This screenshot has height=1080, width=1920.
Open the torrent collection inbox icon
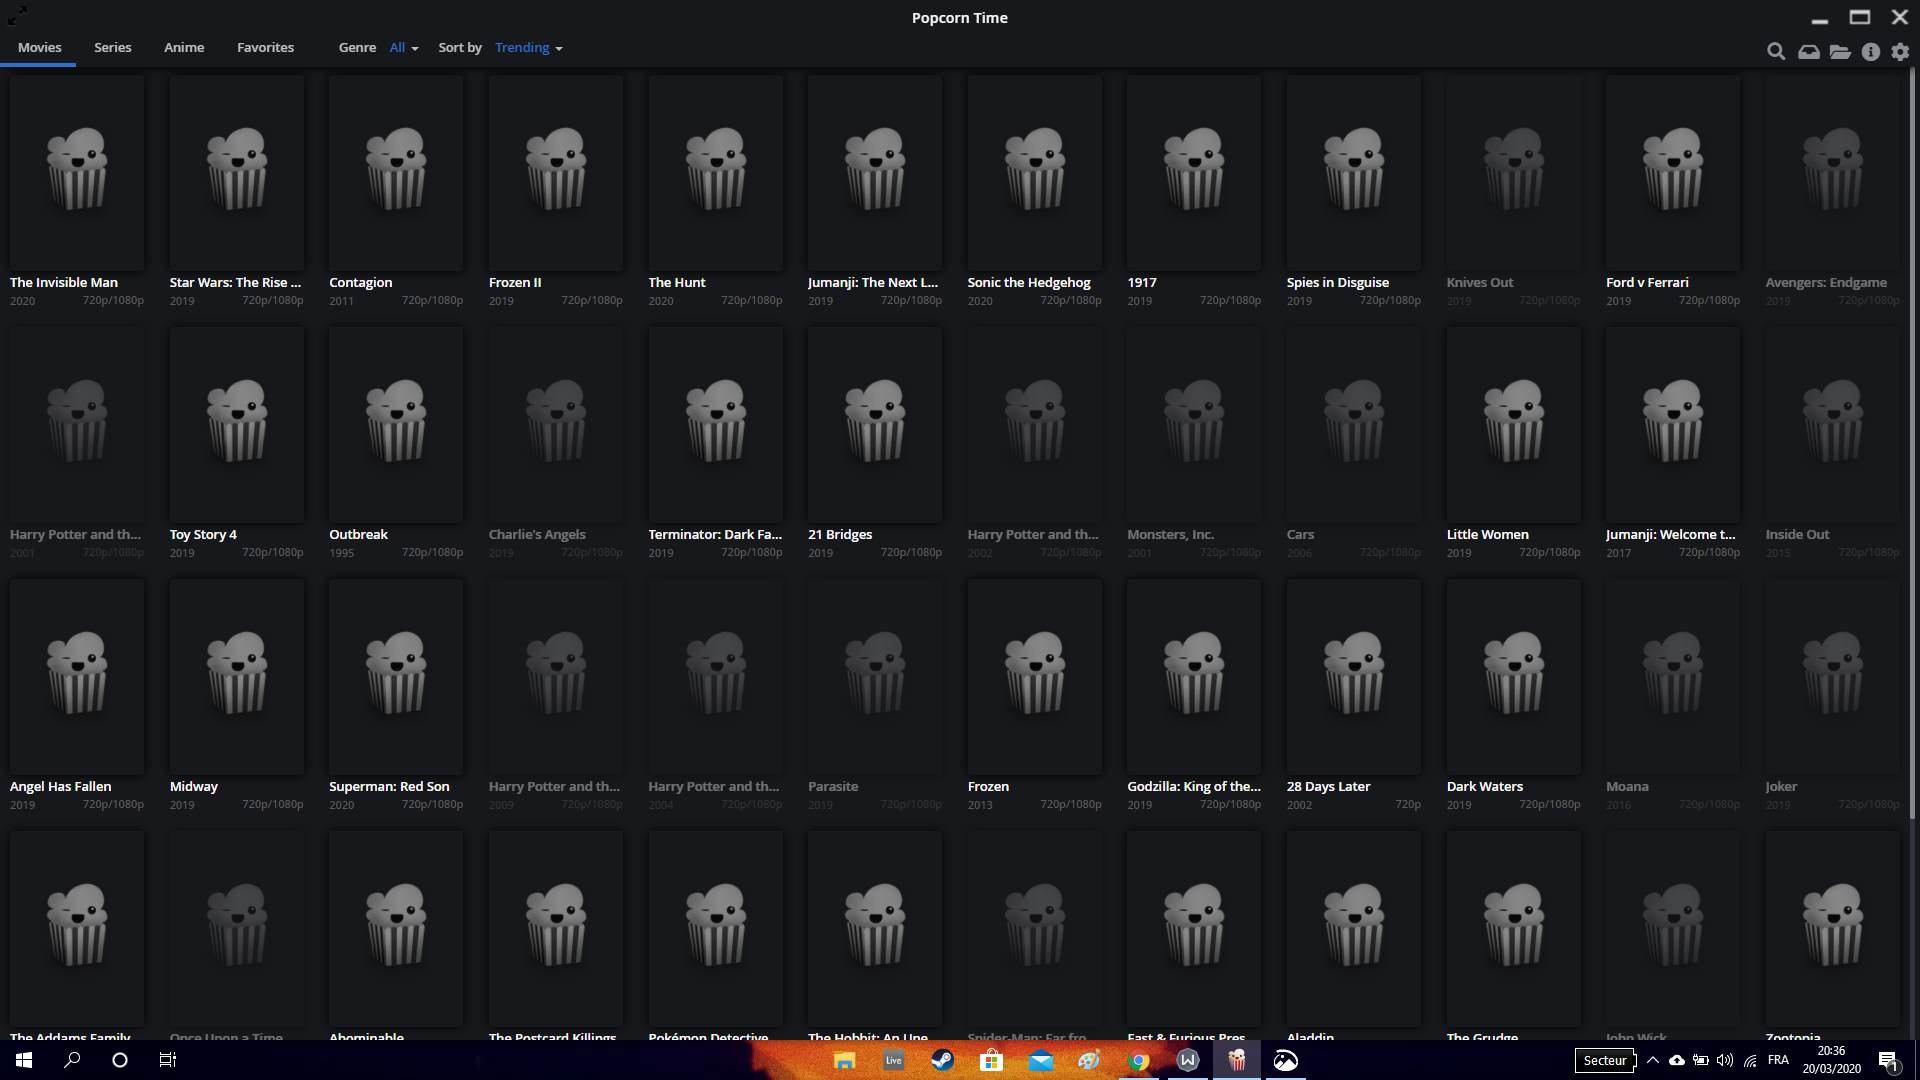tap(1808, 51)
